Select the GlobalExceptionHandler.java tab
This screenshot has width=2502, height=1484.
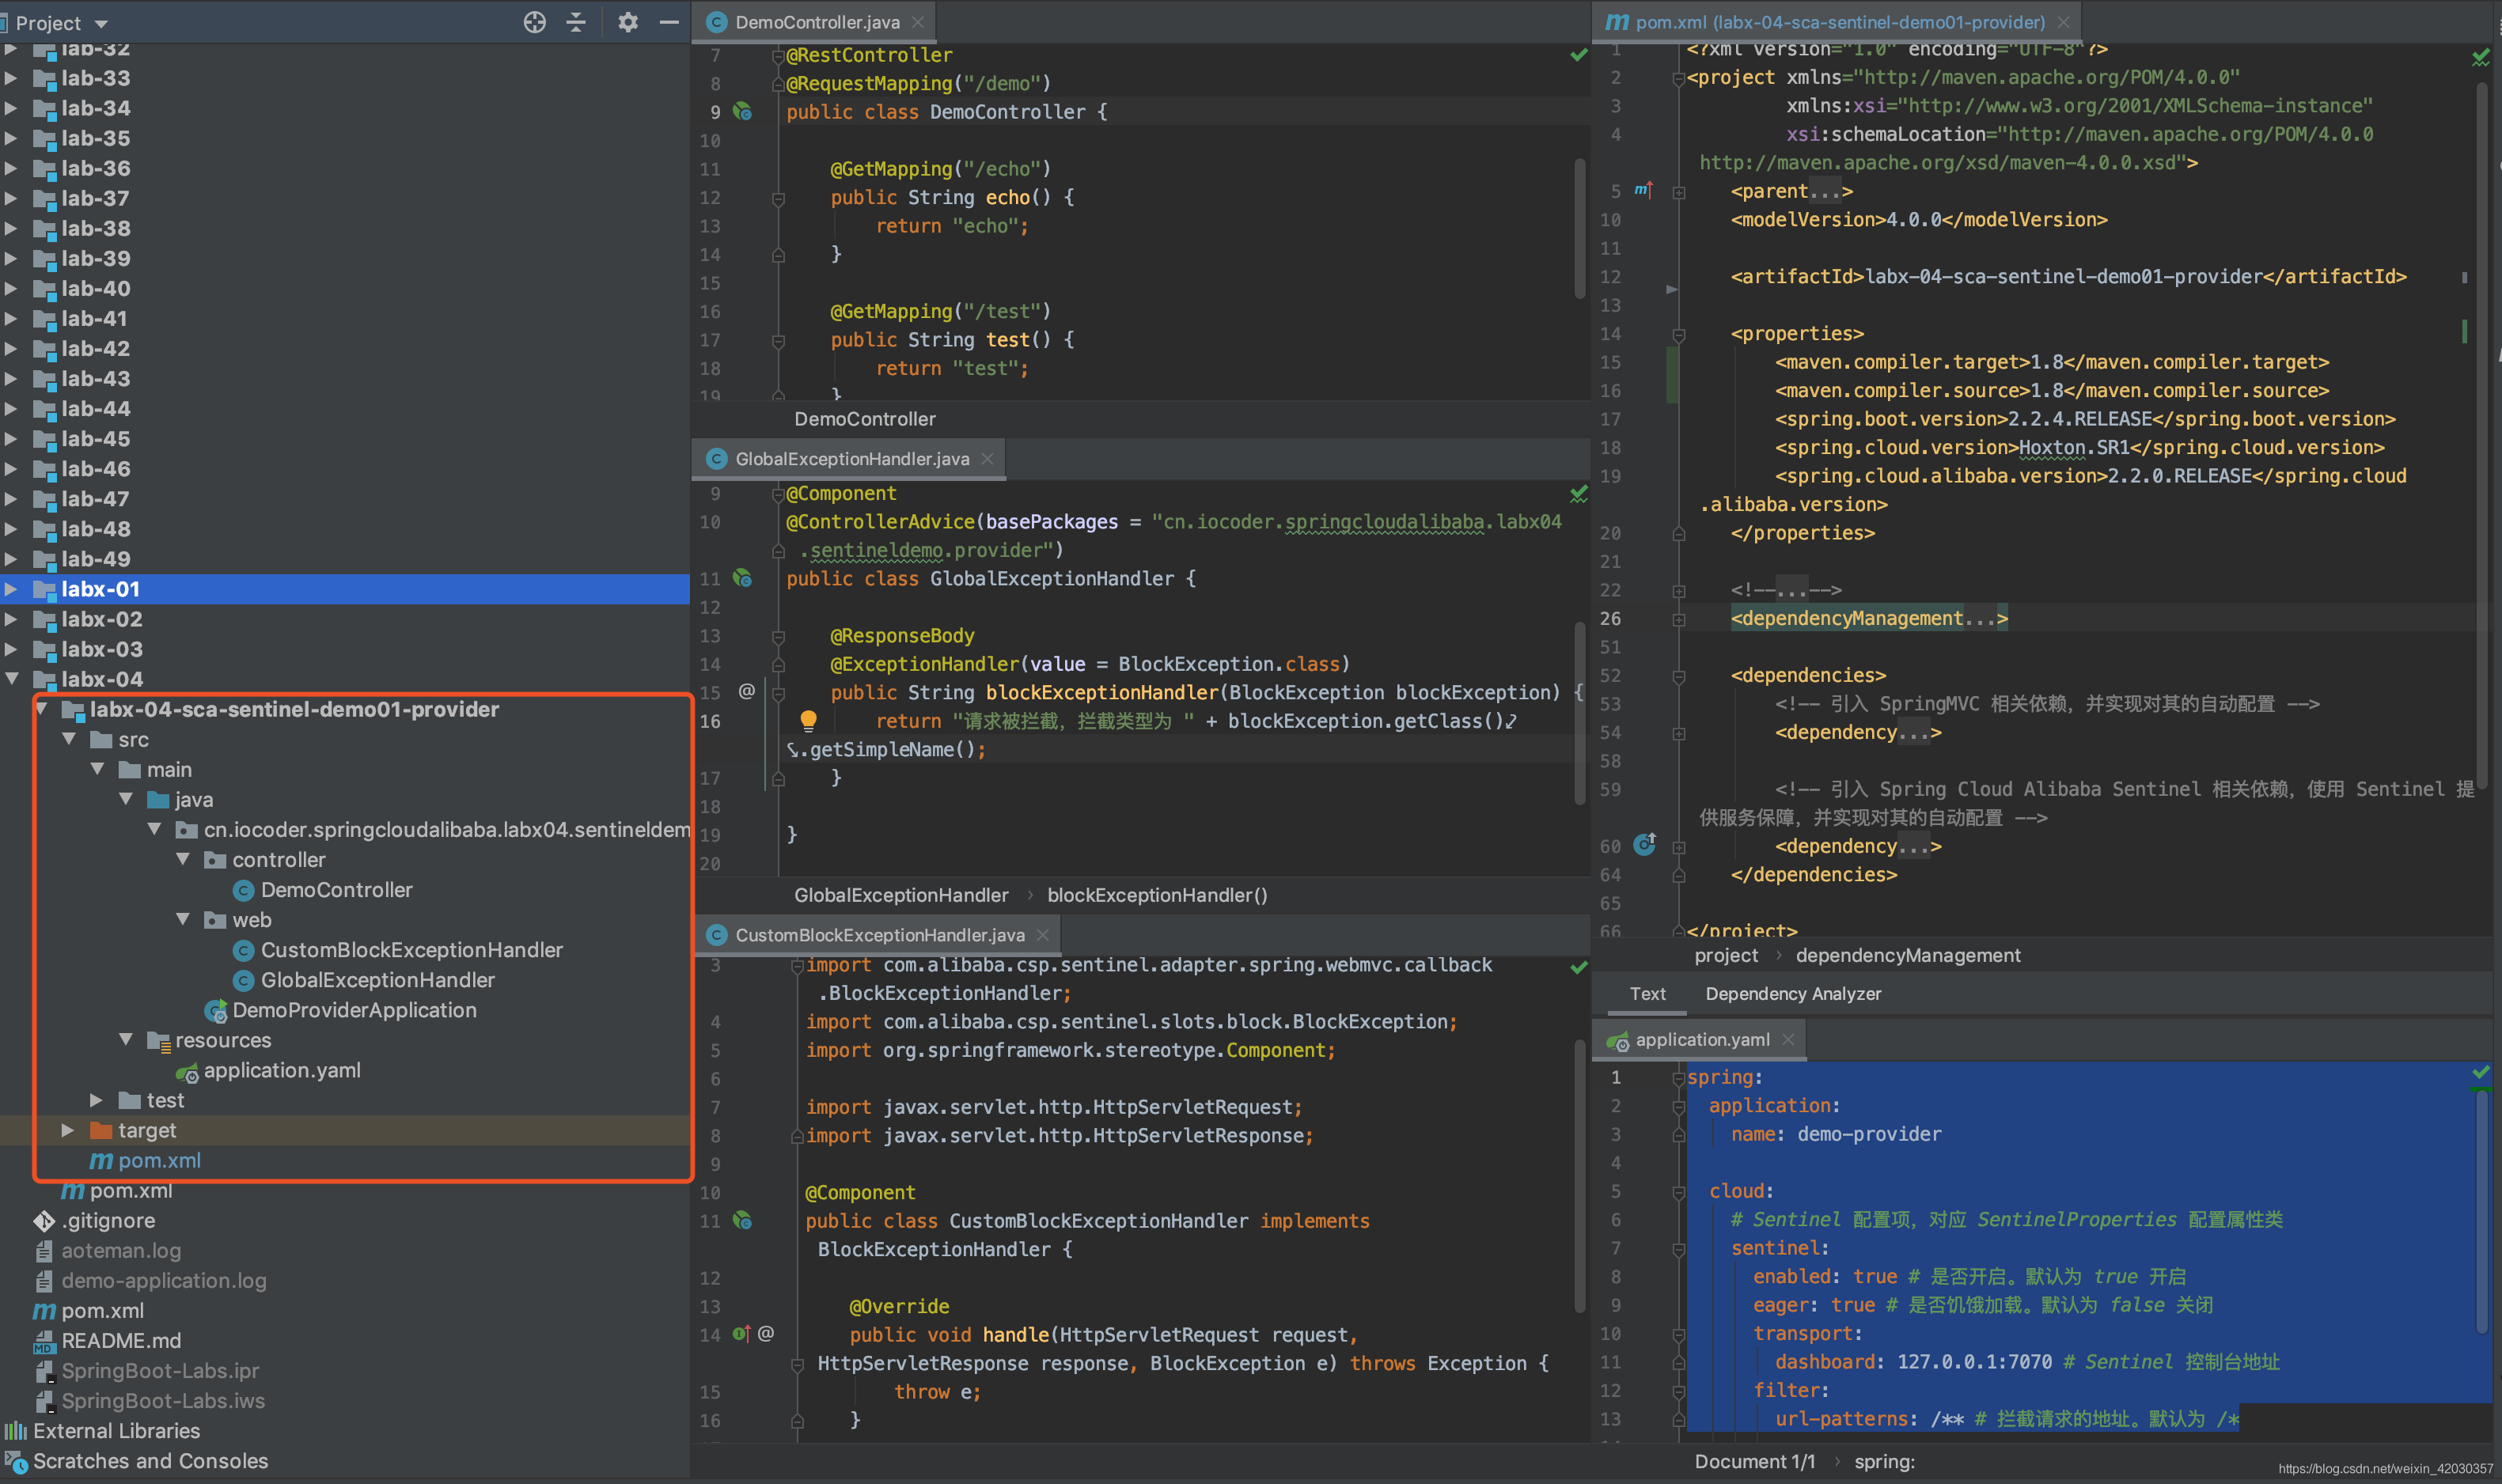click(851, 459)
